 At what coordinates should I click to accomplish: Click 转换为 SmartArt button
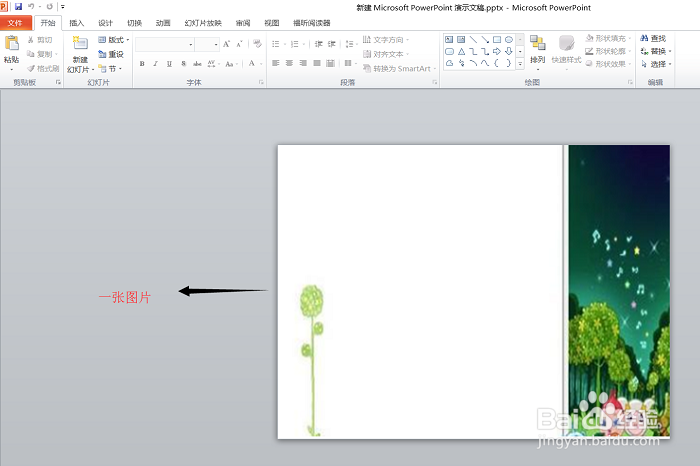pos(399,68)
